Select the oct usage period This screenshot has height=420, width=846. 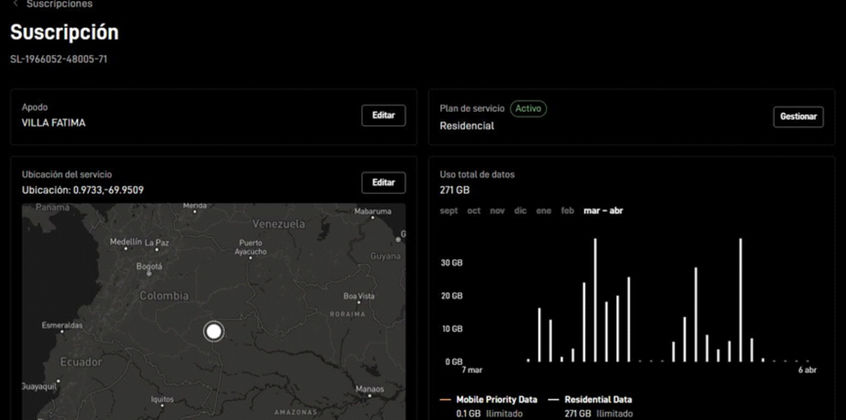point(474,211)
